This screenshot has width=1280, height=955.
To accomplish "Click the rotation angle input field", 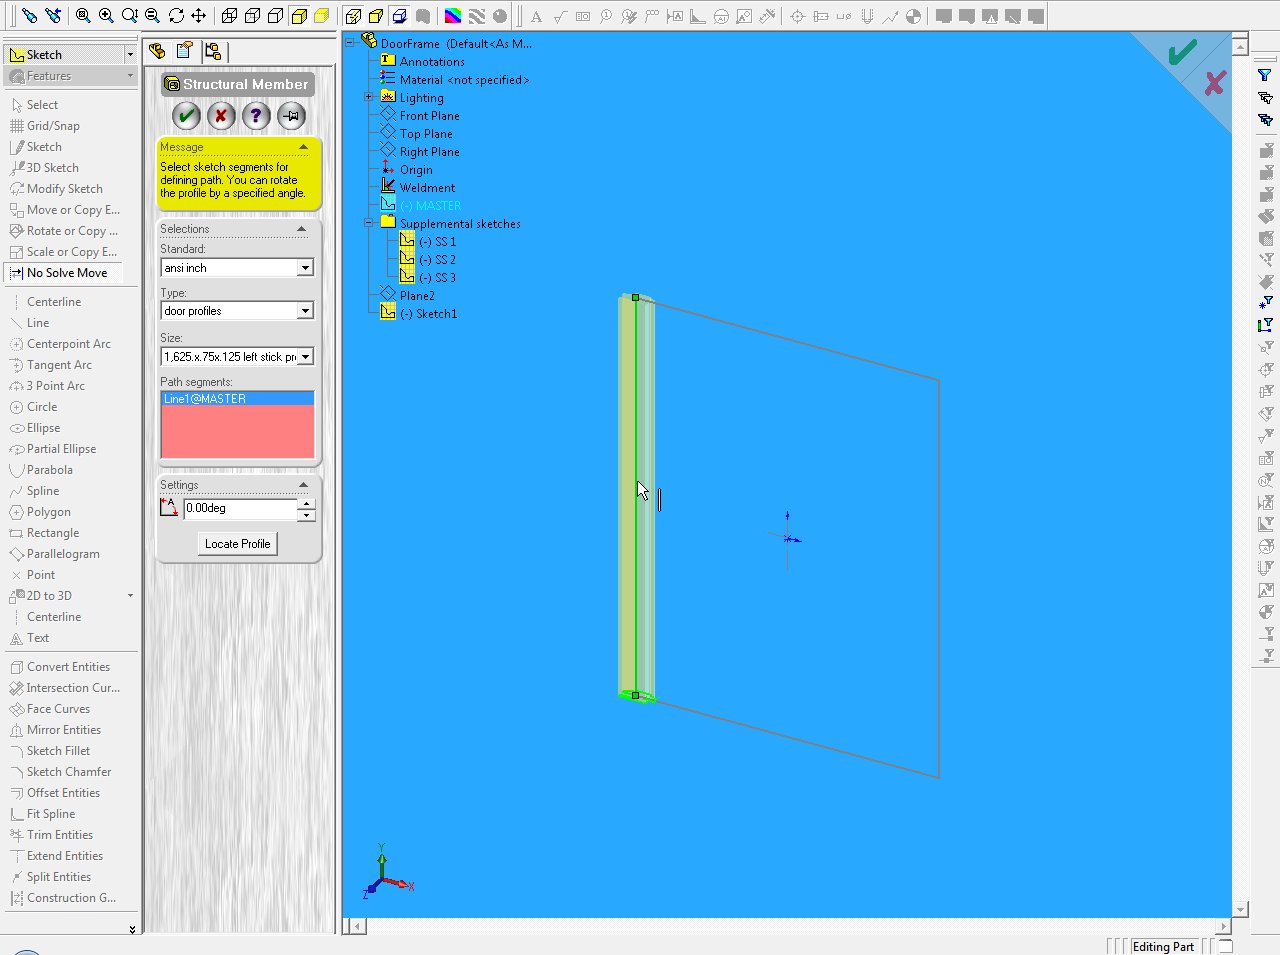I will [239, 508].
